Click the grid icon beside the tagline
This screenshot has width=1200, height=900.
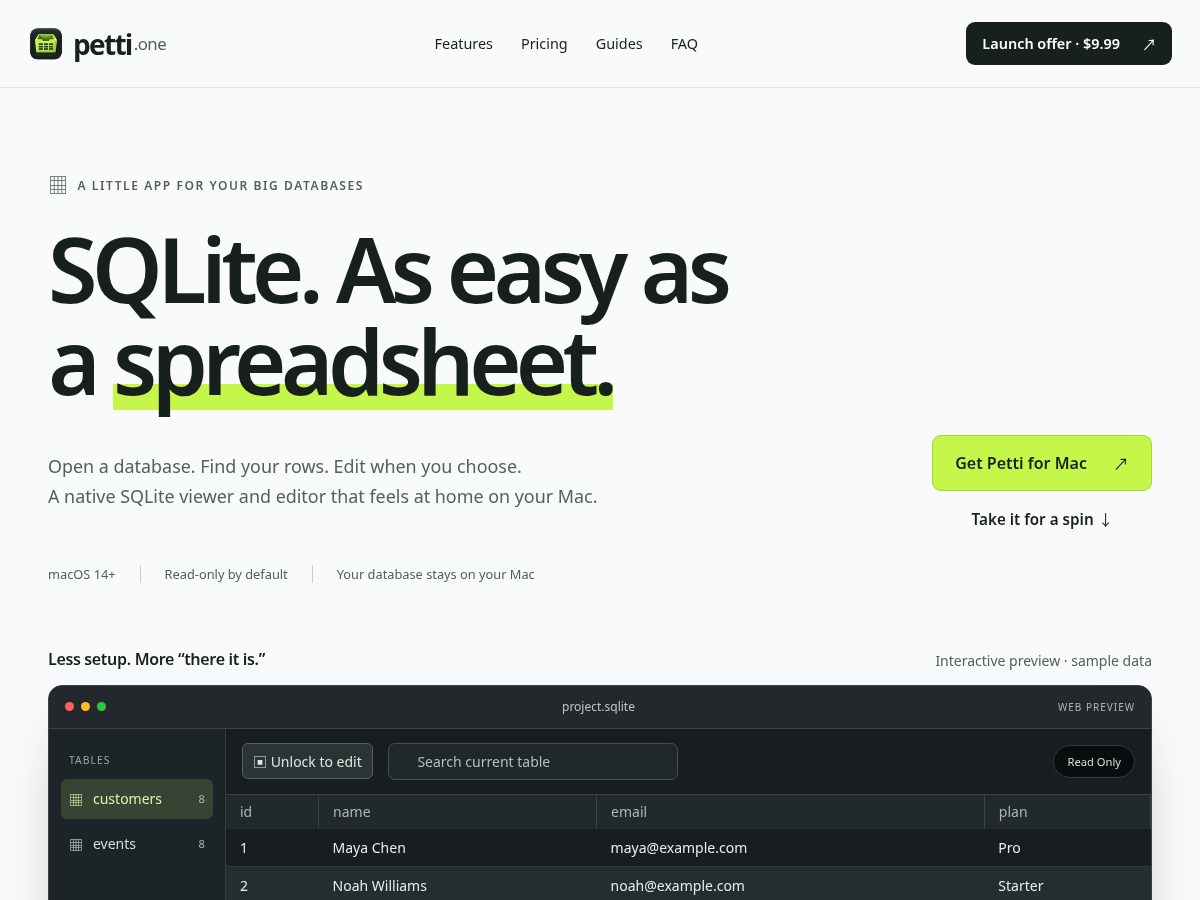pos(58,185)
